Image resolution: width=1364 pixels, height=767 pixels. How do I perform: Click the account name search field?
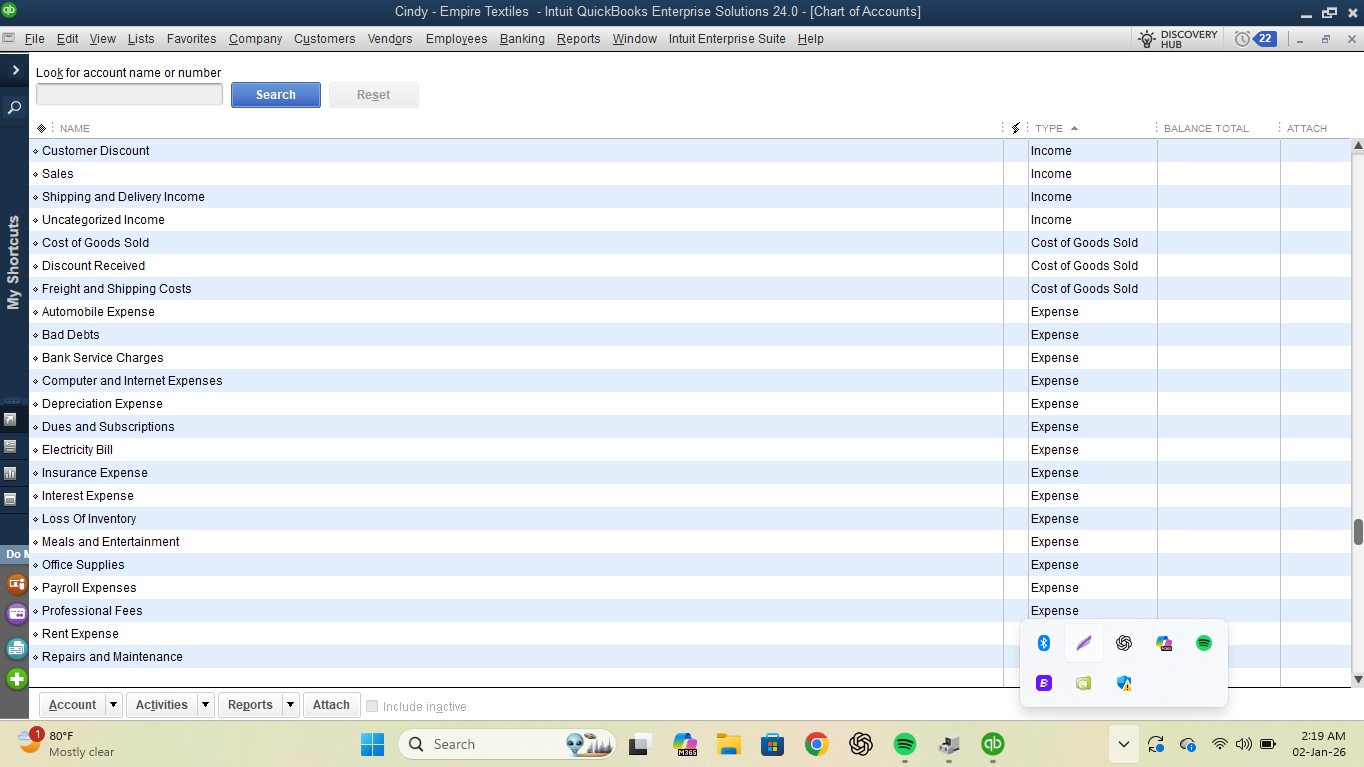[129, 94]
